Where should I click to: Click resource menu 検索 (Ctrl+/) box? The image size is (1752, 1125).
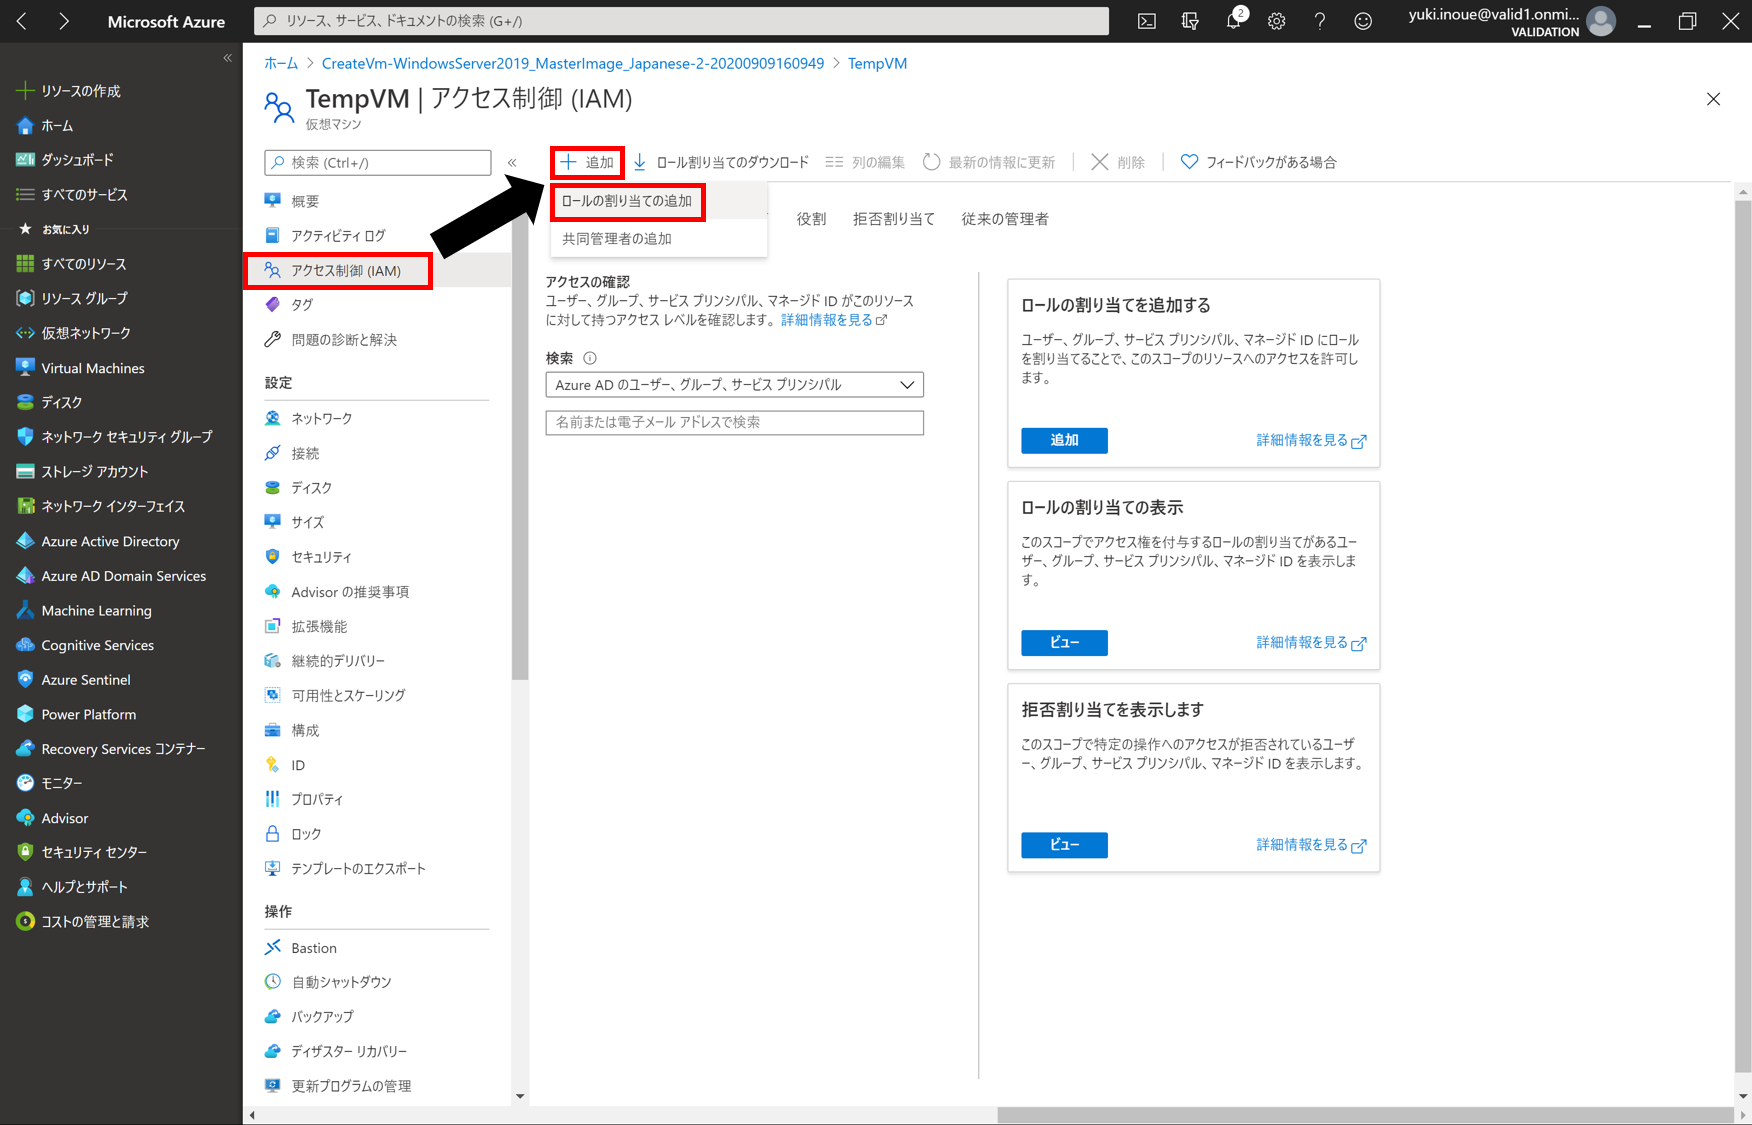(x=378, y=163)
